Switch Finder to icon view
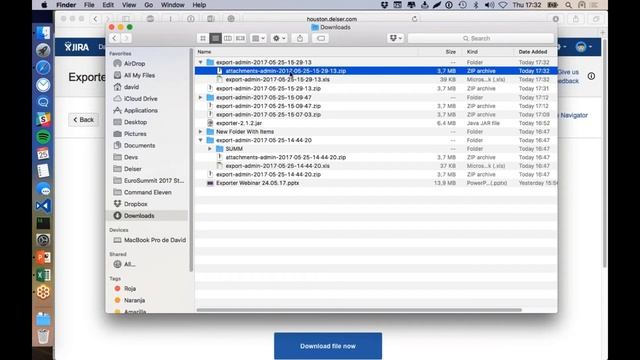This screenshot has height=360, width=640. (x=203, y=38)
